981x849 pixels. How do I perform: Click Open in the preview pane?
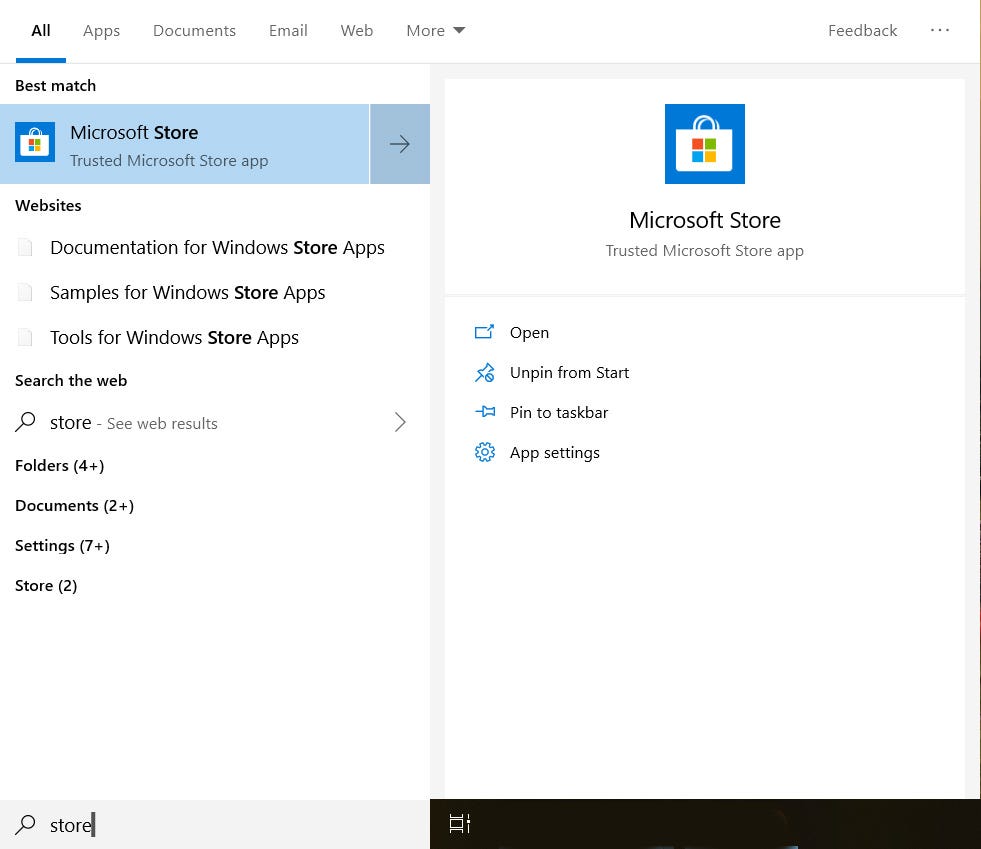click(x=529, y=332)
